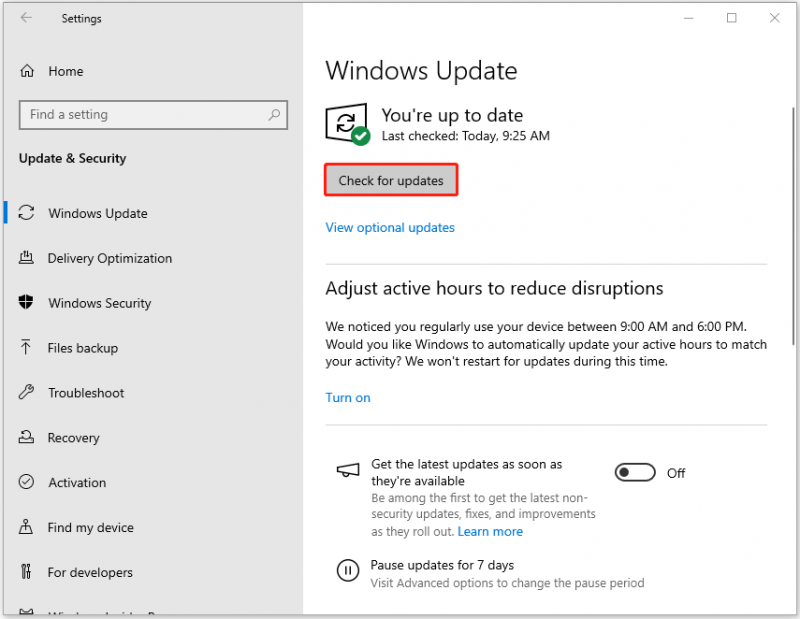The image size is (800, 619).
Task: Click 'Visit Advanced options to change the pause period'
Action: pyautogui.click(x=507, y=583)
